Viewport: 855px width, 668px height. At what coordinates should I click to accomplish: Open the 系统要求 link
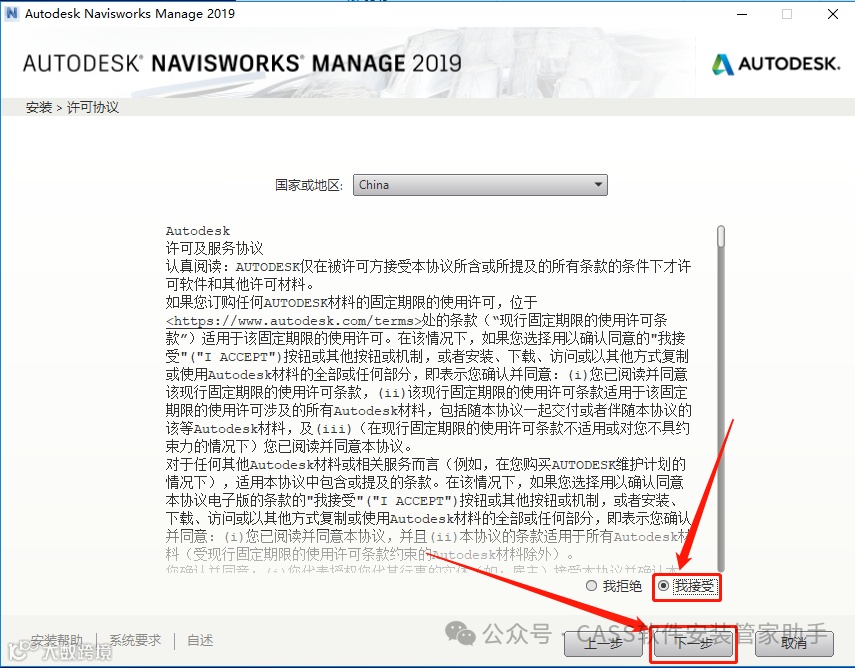point(135,640)
